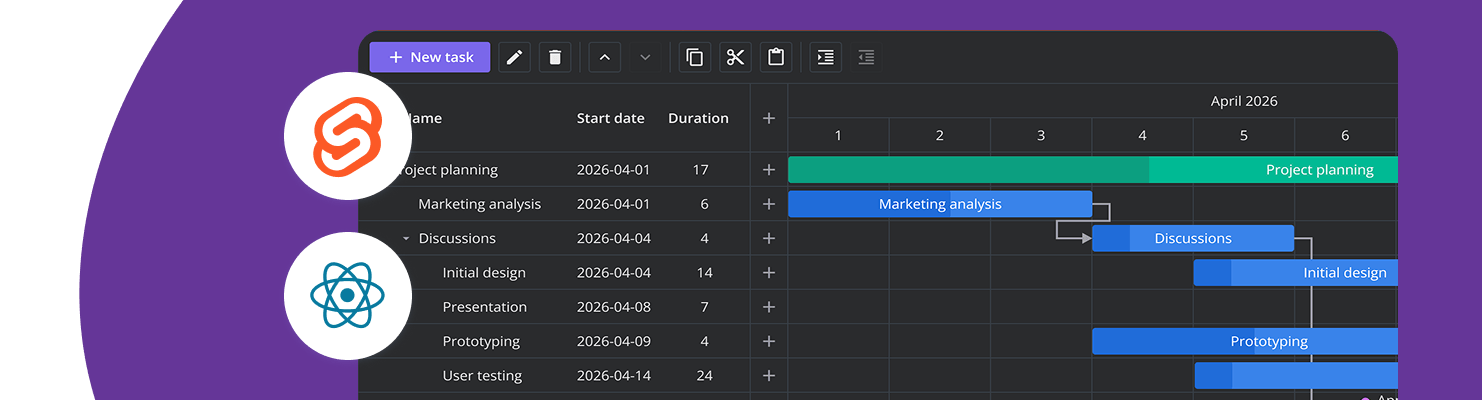Image resolution: width=1482 pixels, height=400 pixels.
Task: Click the User testing Gantt bar
Action: tap(1296, 376)
